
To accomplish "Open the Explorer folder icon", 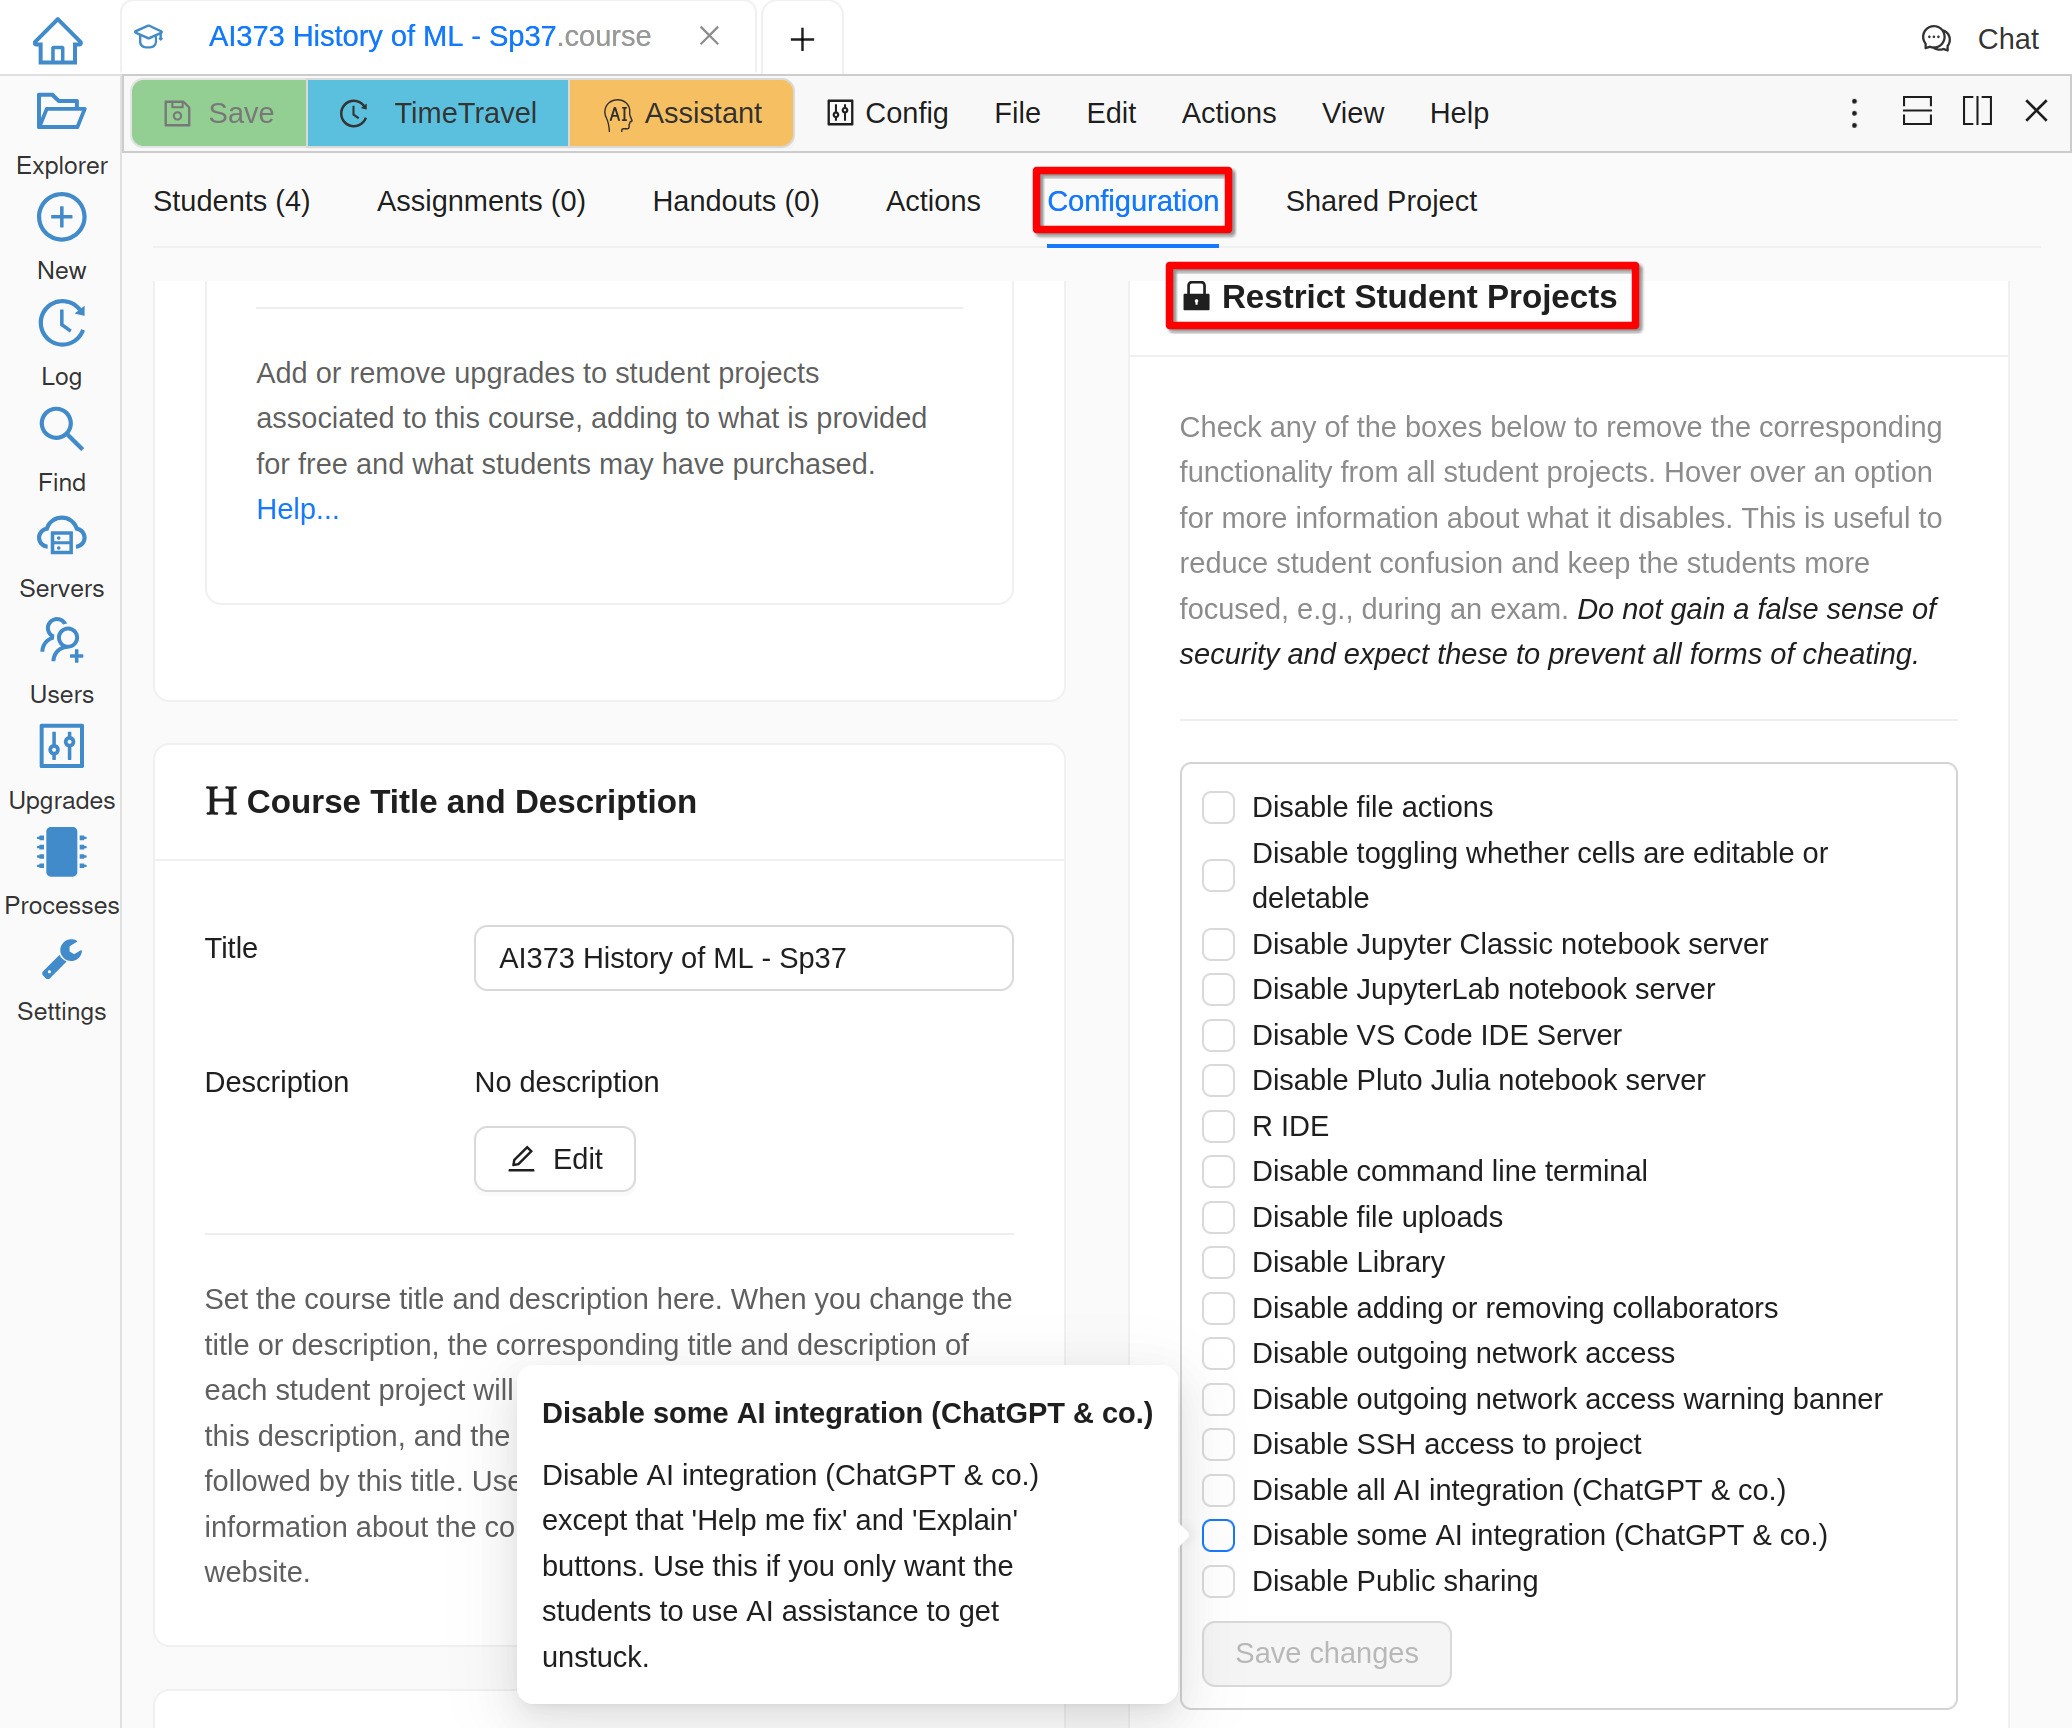I will pos(61,112).
